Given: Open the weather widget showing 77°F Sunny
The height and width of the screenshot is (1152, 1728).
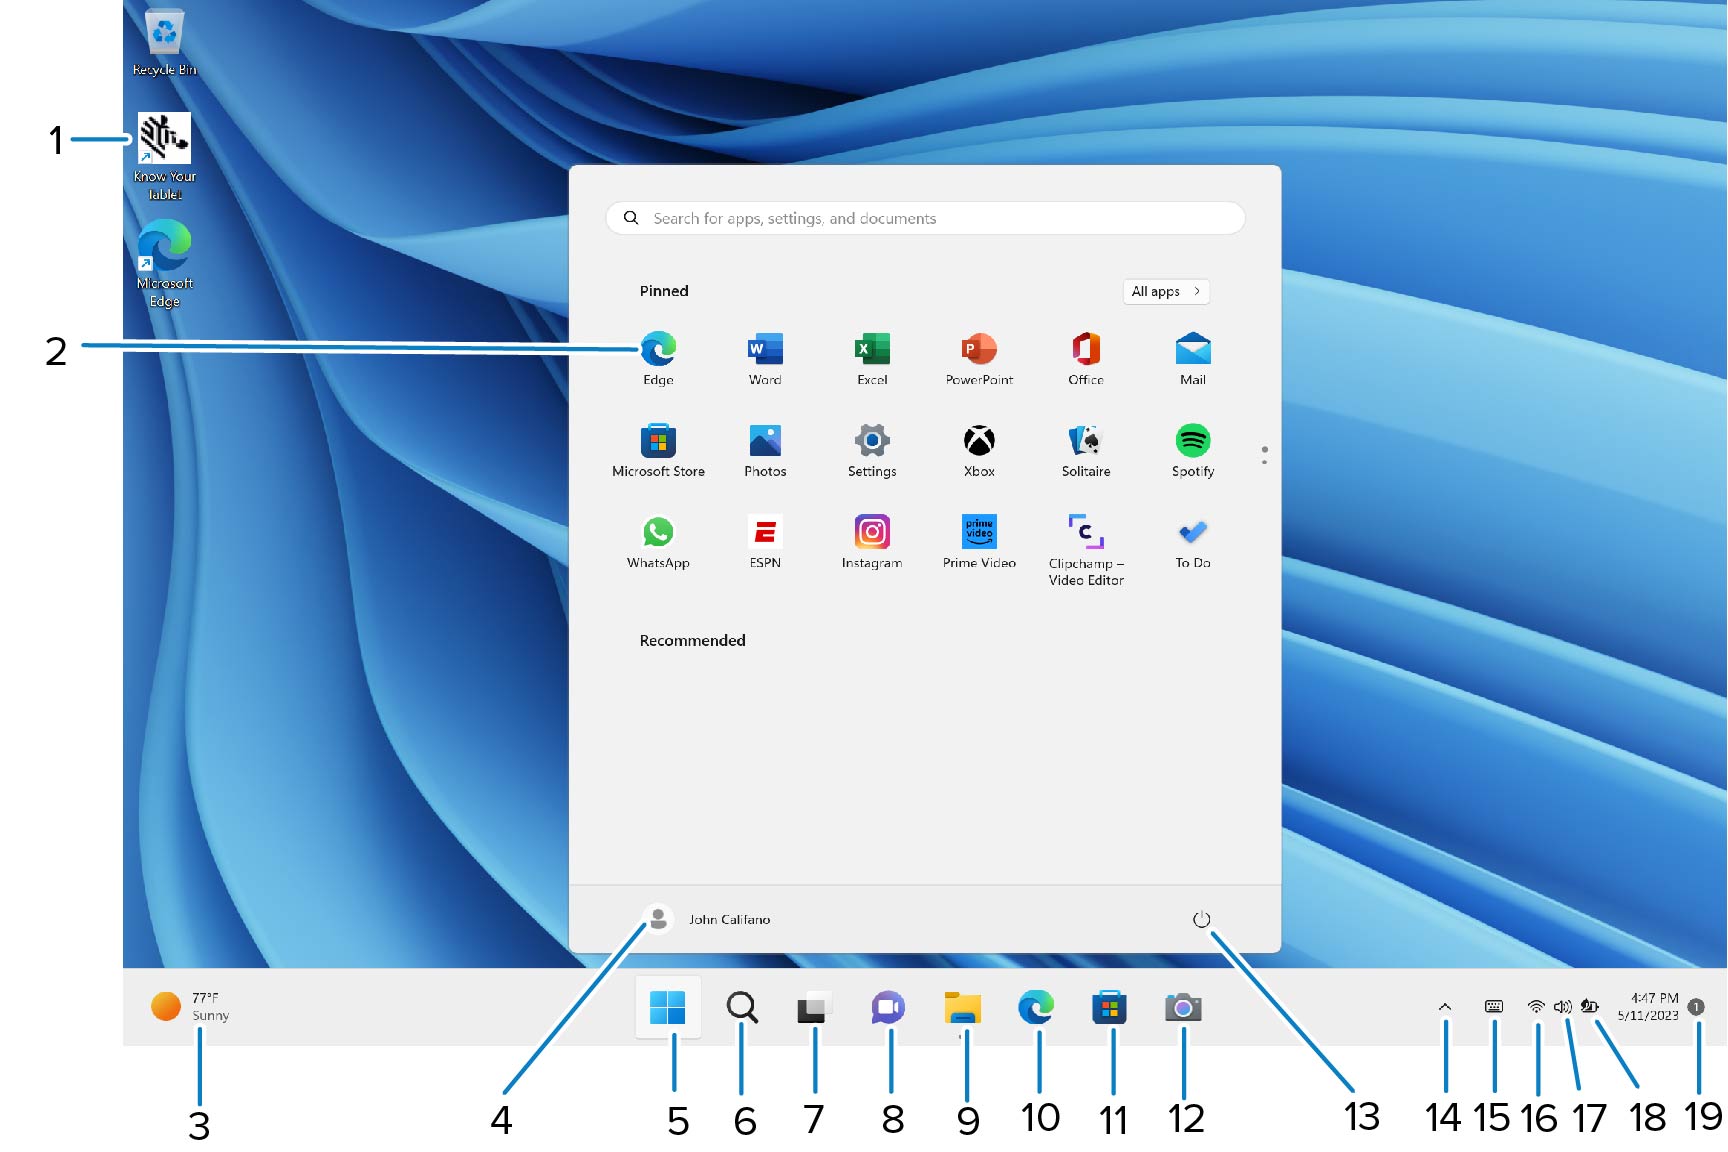Looking at the screenshot, I should (190, 1006).
